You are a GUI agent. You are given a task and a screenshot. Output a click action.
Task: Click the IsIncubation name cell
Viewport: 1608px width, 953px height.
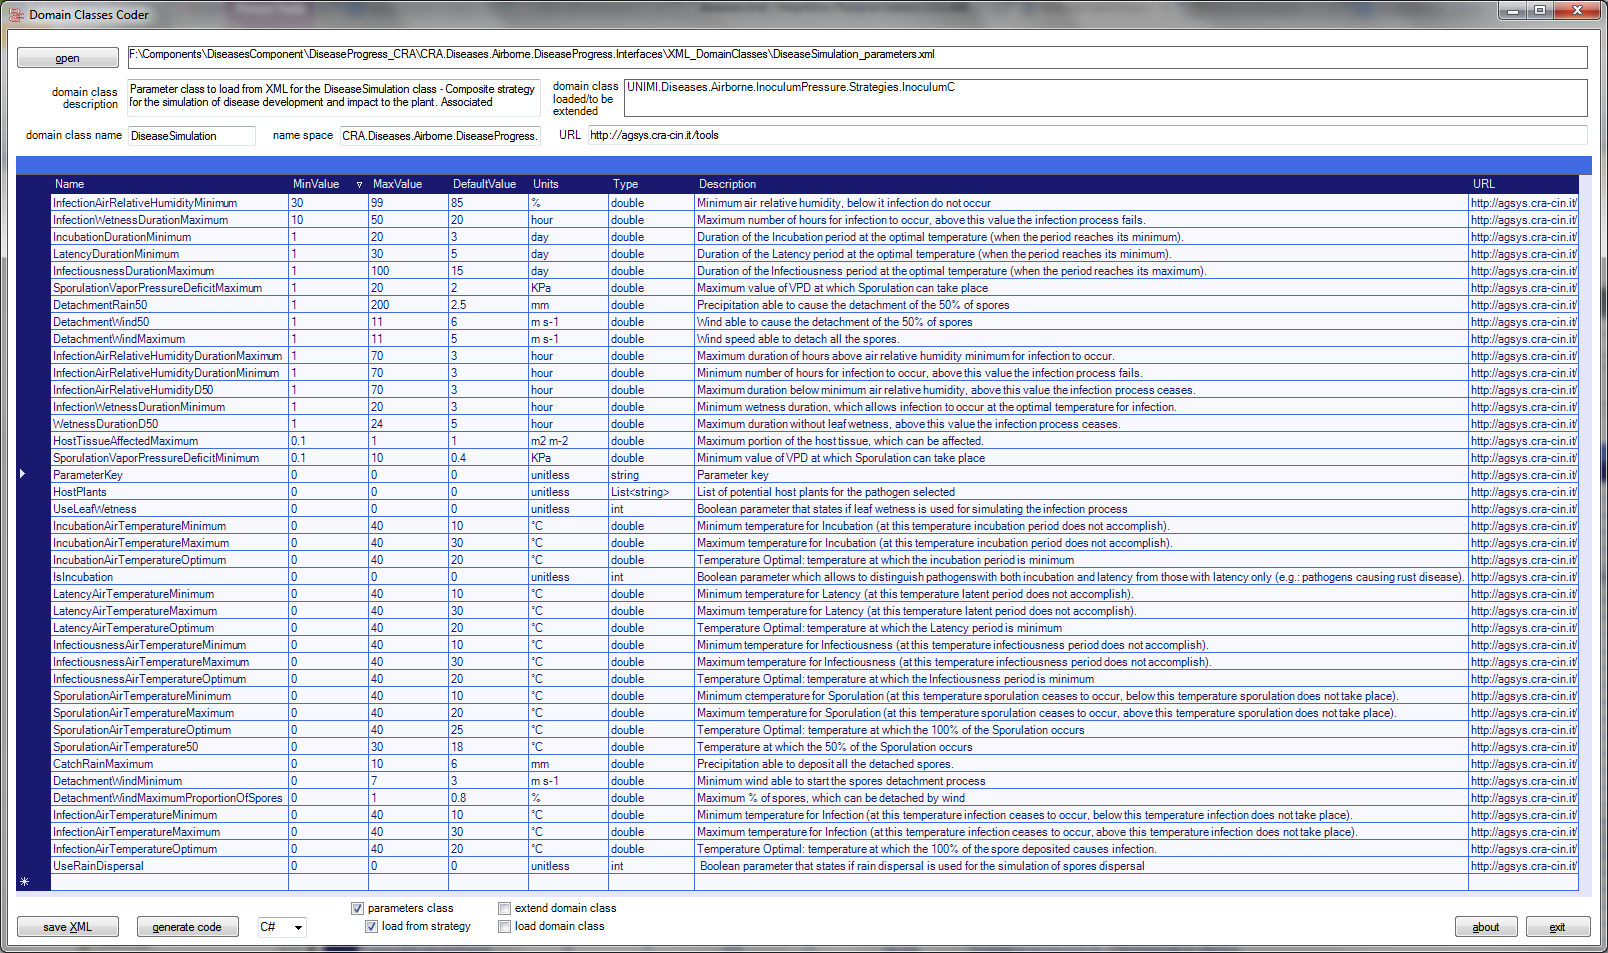pyautogui.click(x=169, y=577)
